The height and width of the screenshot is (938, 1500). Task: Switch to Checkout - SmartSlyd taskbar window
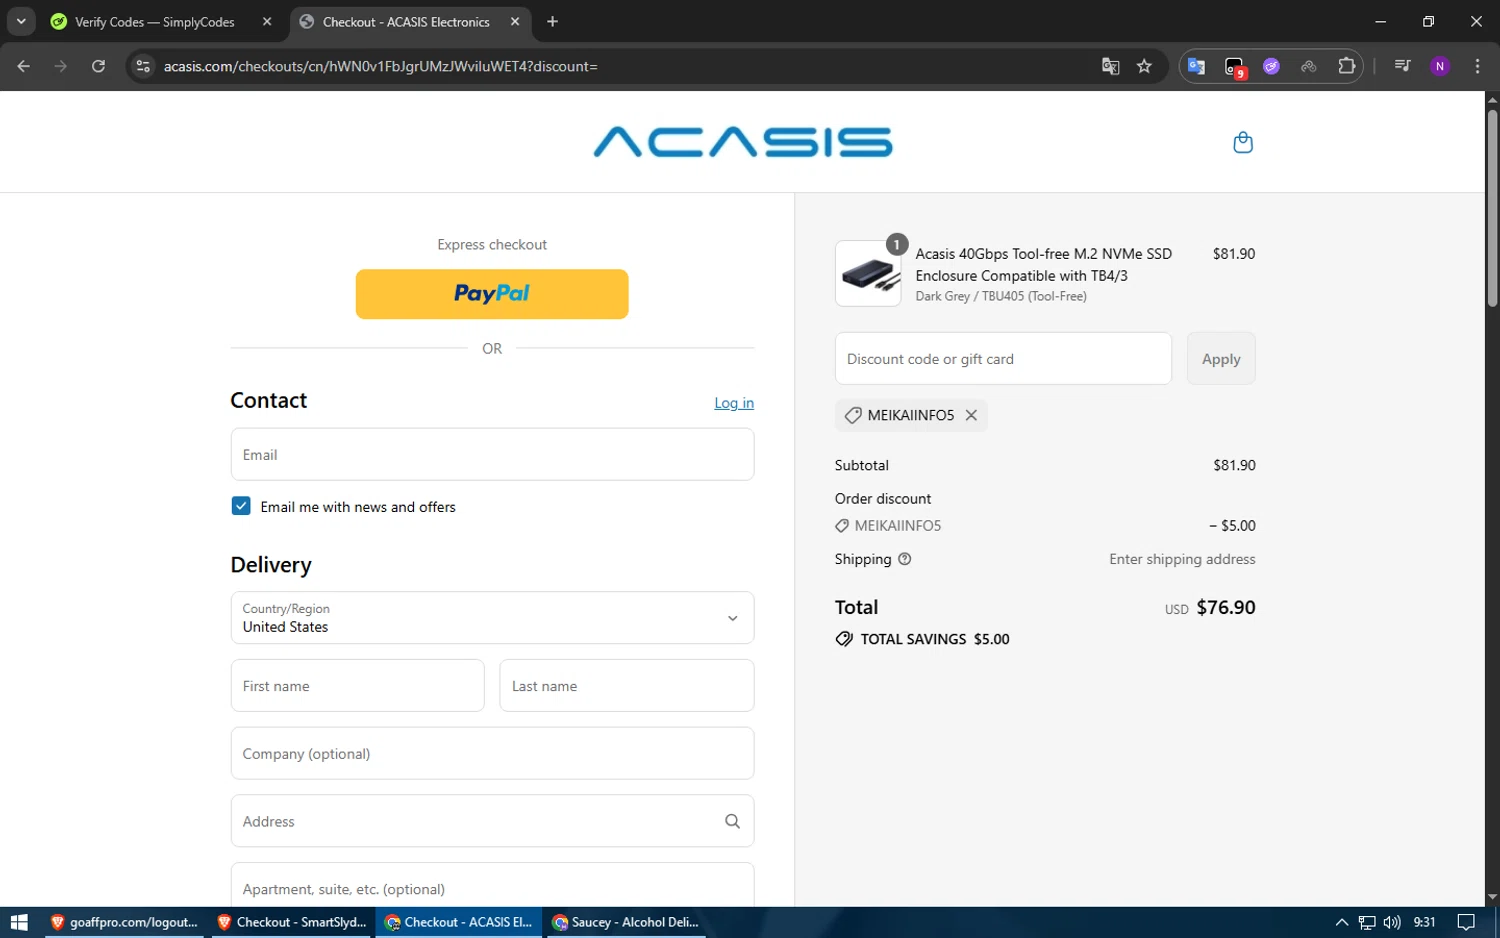pos(292,922)
